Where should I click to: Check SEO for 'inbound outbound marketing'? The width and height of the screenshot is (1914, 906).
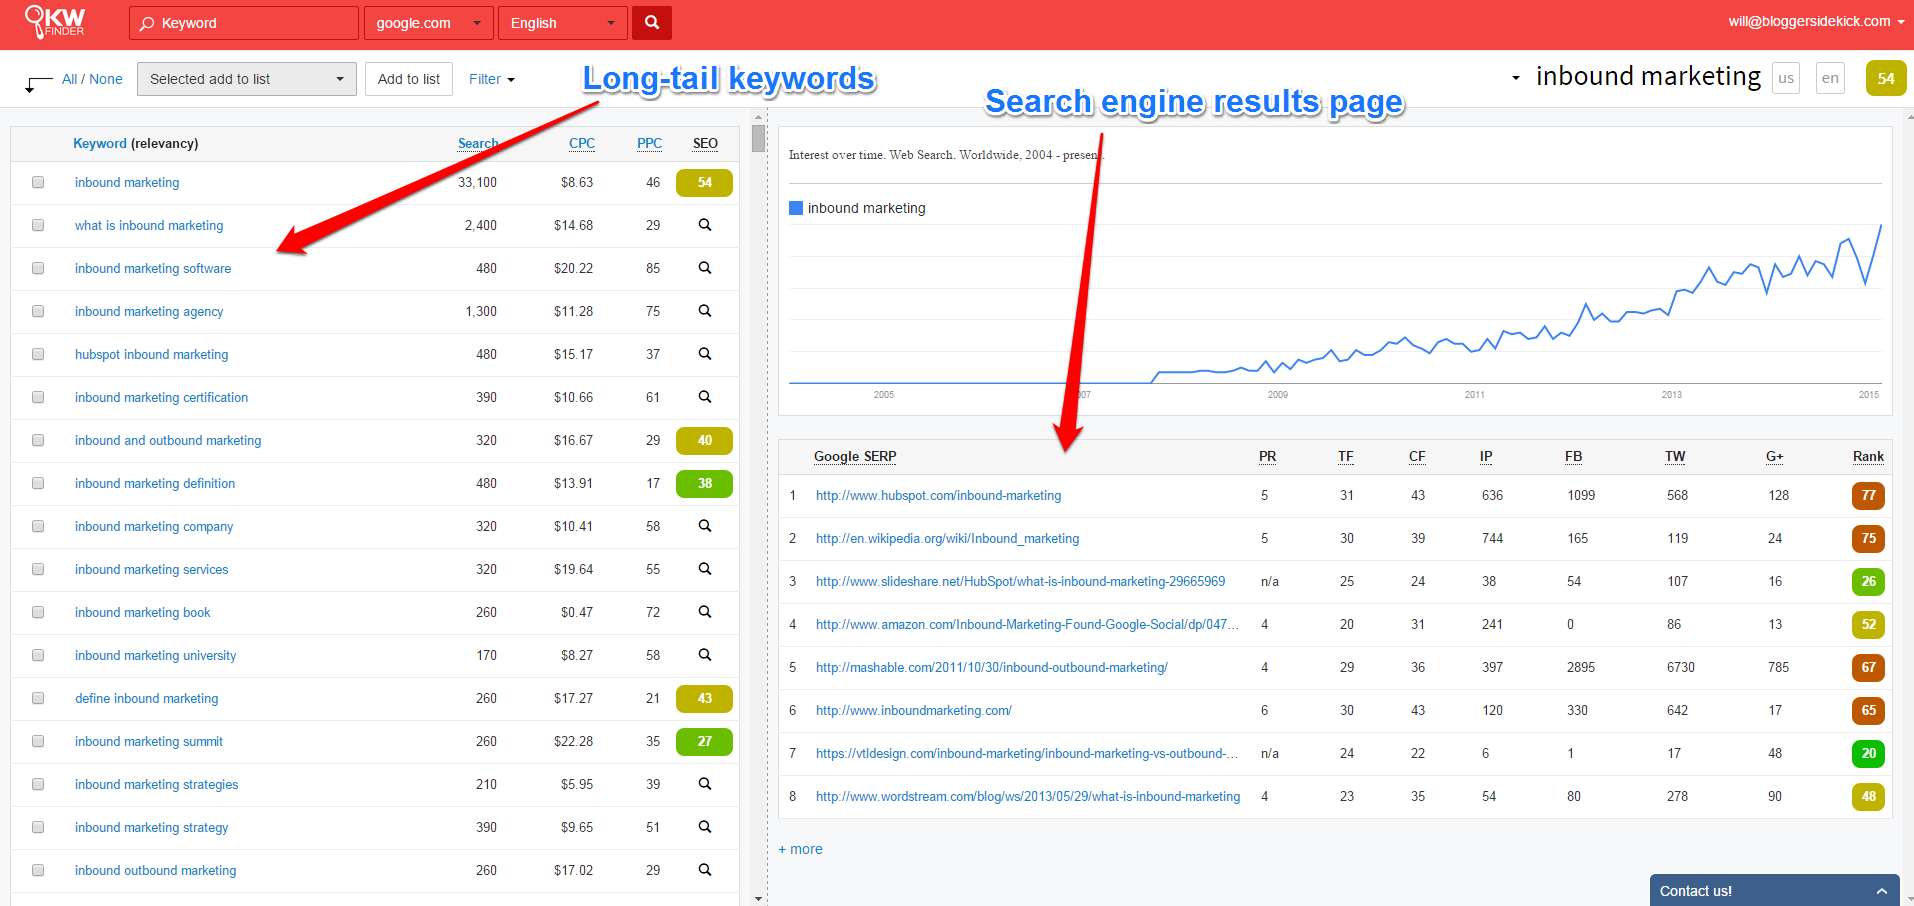pos(705,870)
